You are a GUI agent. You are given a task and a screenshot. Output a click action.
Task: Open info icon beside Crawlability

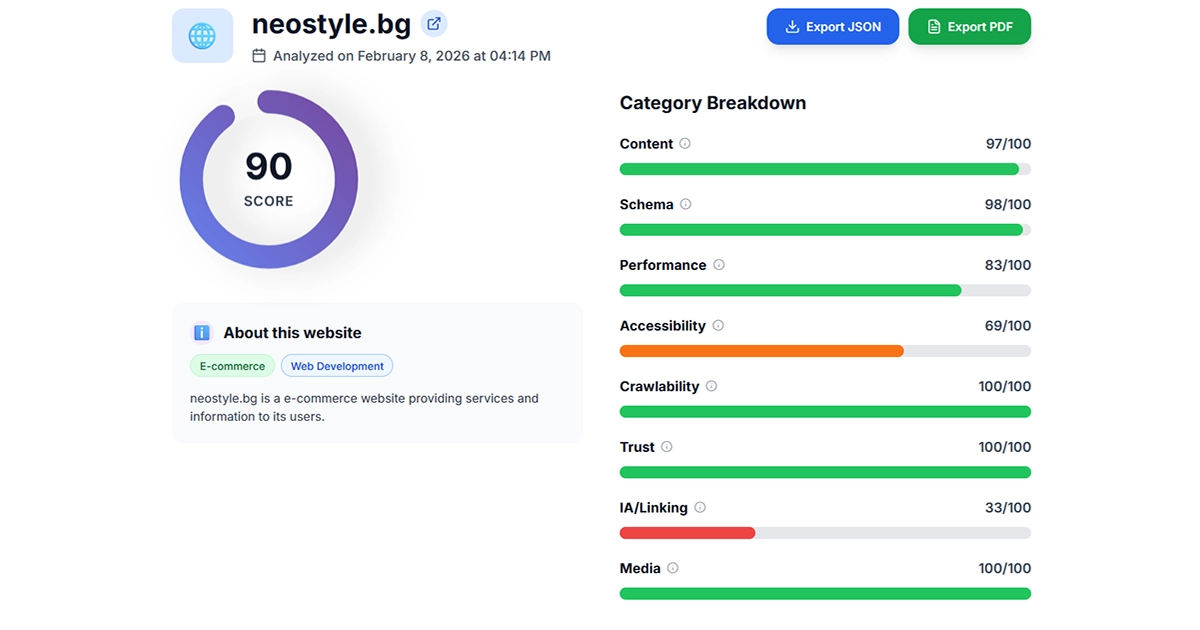click(711, 386)
